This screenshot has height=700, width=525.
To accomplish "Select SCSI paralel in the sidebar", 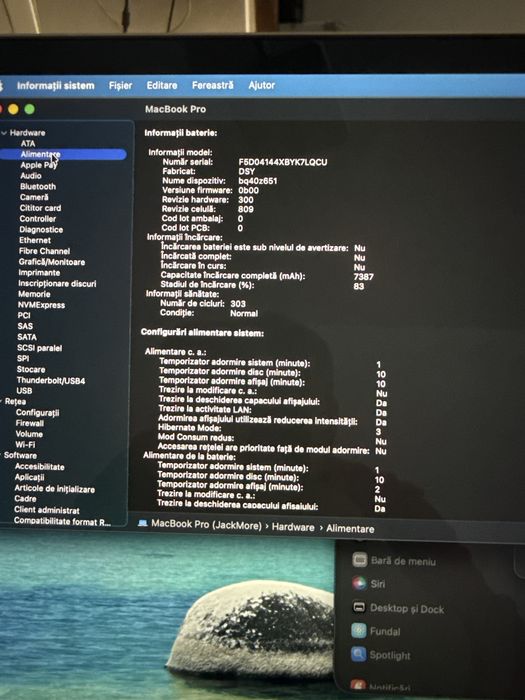I will point(40,348).
